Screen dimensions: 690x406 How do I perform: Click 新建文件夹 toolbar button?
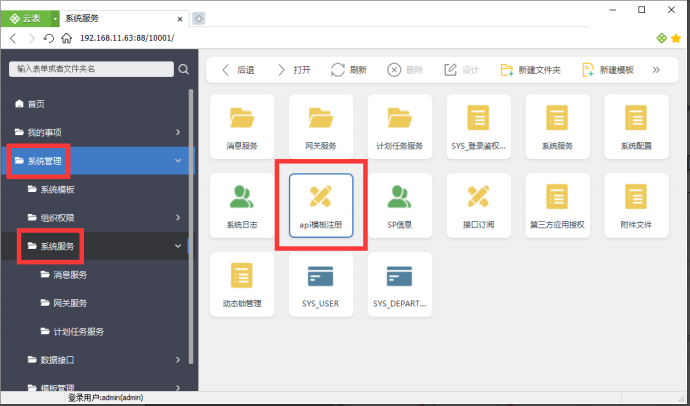530,70
